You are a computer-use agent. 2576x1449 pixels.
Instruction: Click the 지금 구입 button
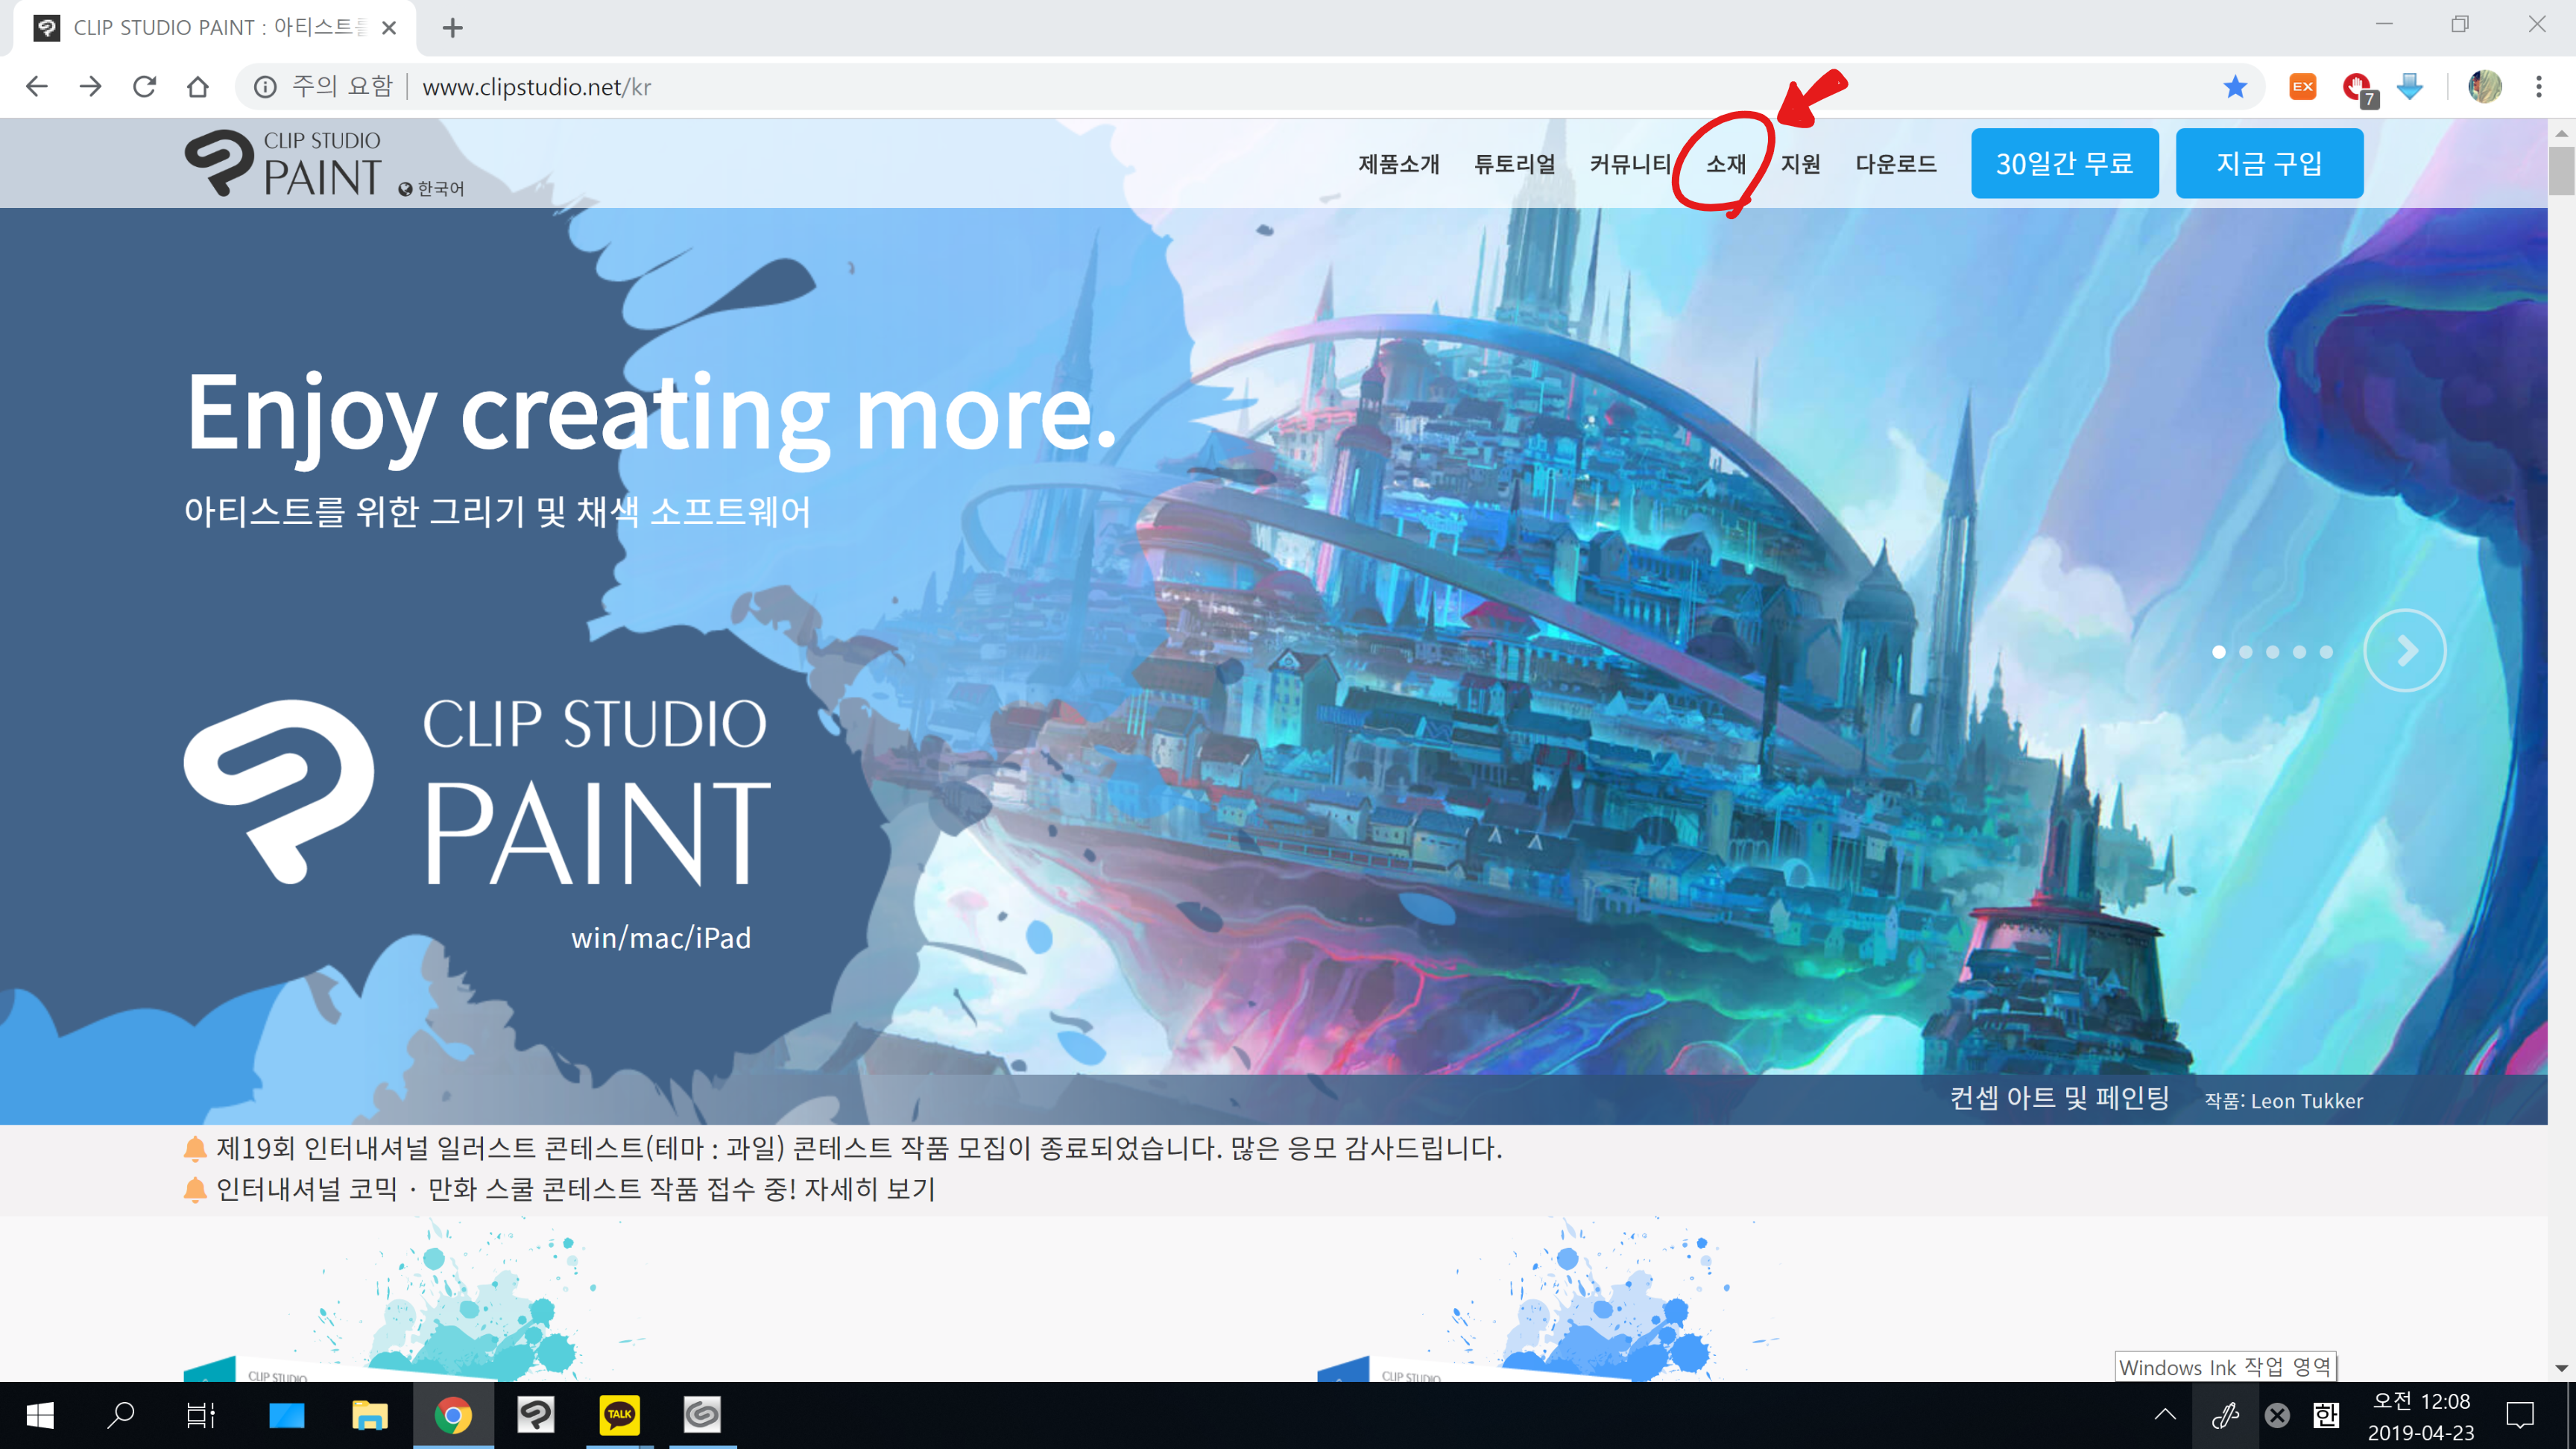(x=2269, y=163)
